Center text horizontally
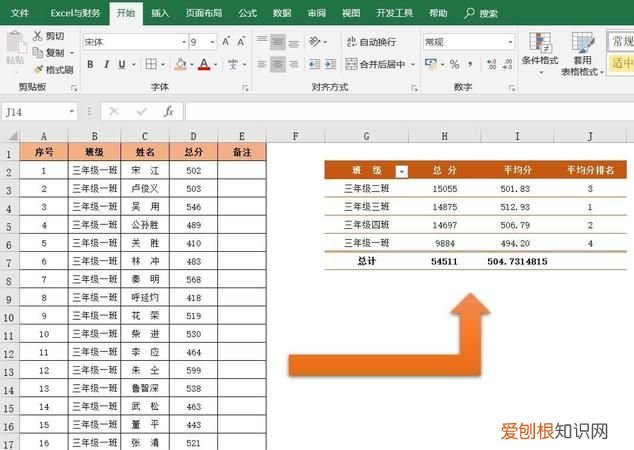Screen dimensions: 634x450 coord(278,64)
